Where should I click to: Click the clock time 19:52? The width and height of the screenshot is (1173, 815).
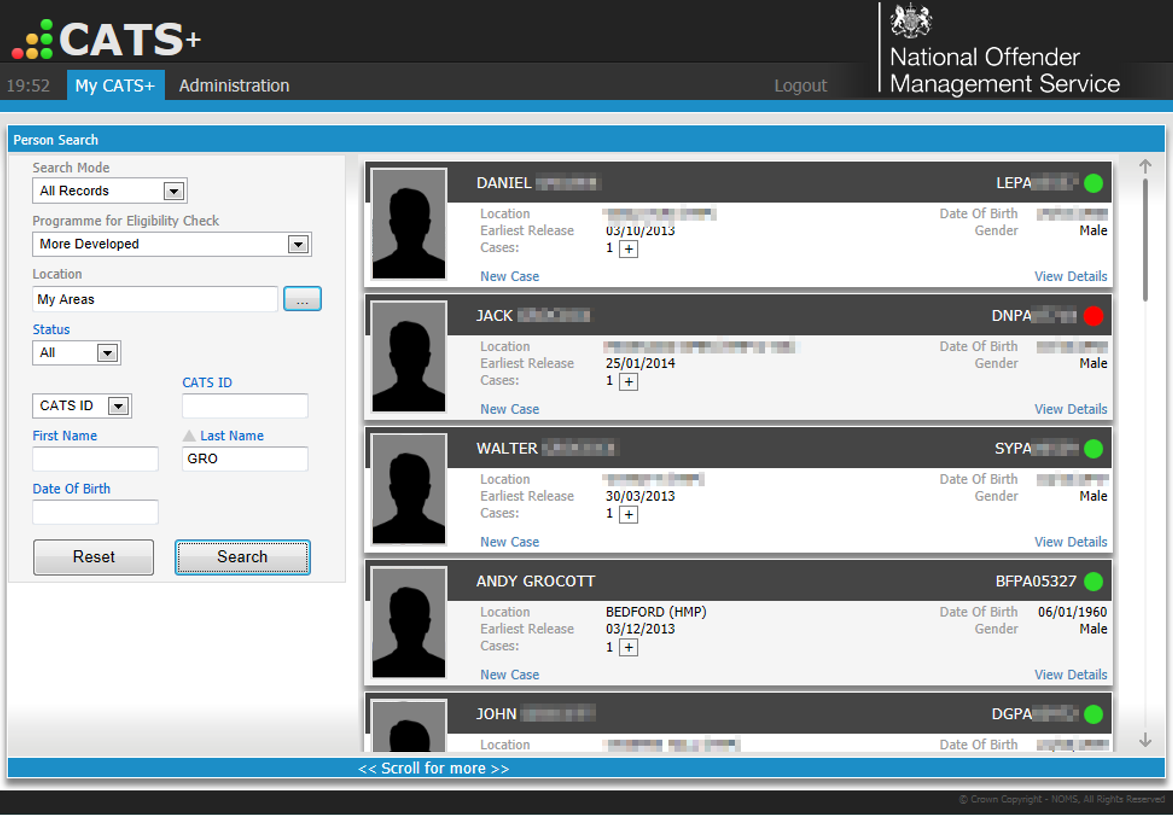[28, 85]
